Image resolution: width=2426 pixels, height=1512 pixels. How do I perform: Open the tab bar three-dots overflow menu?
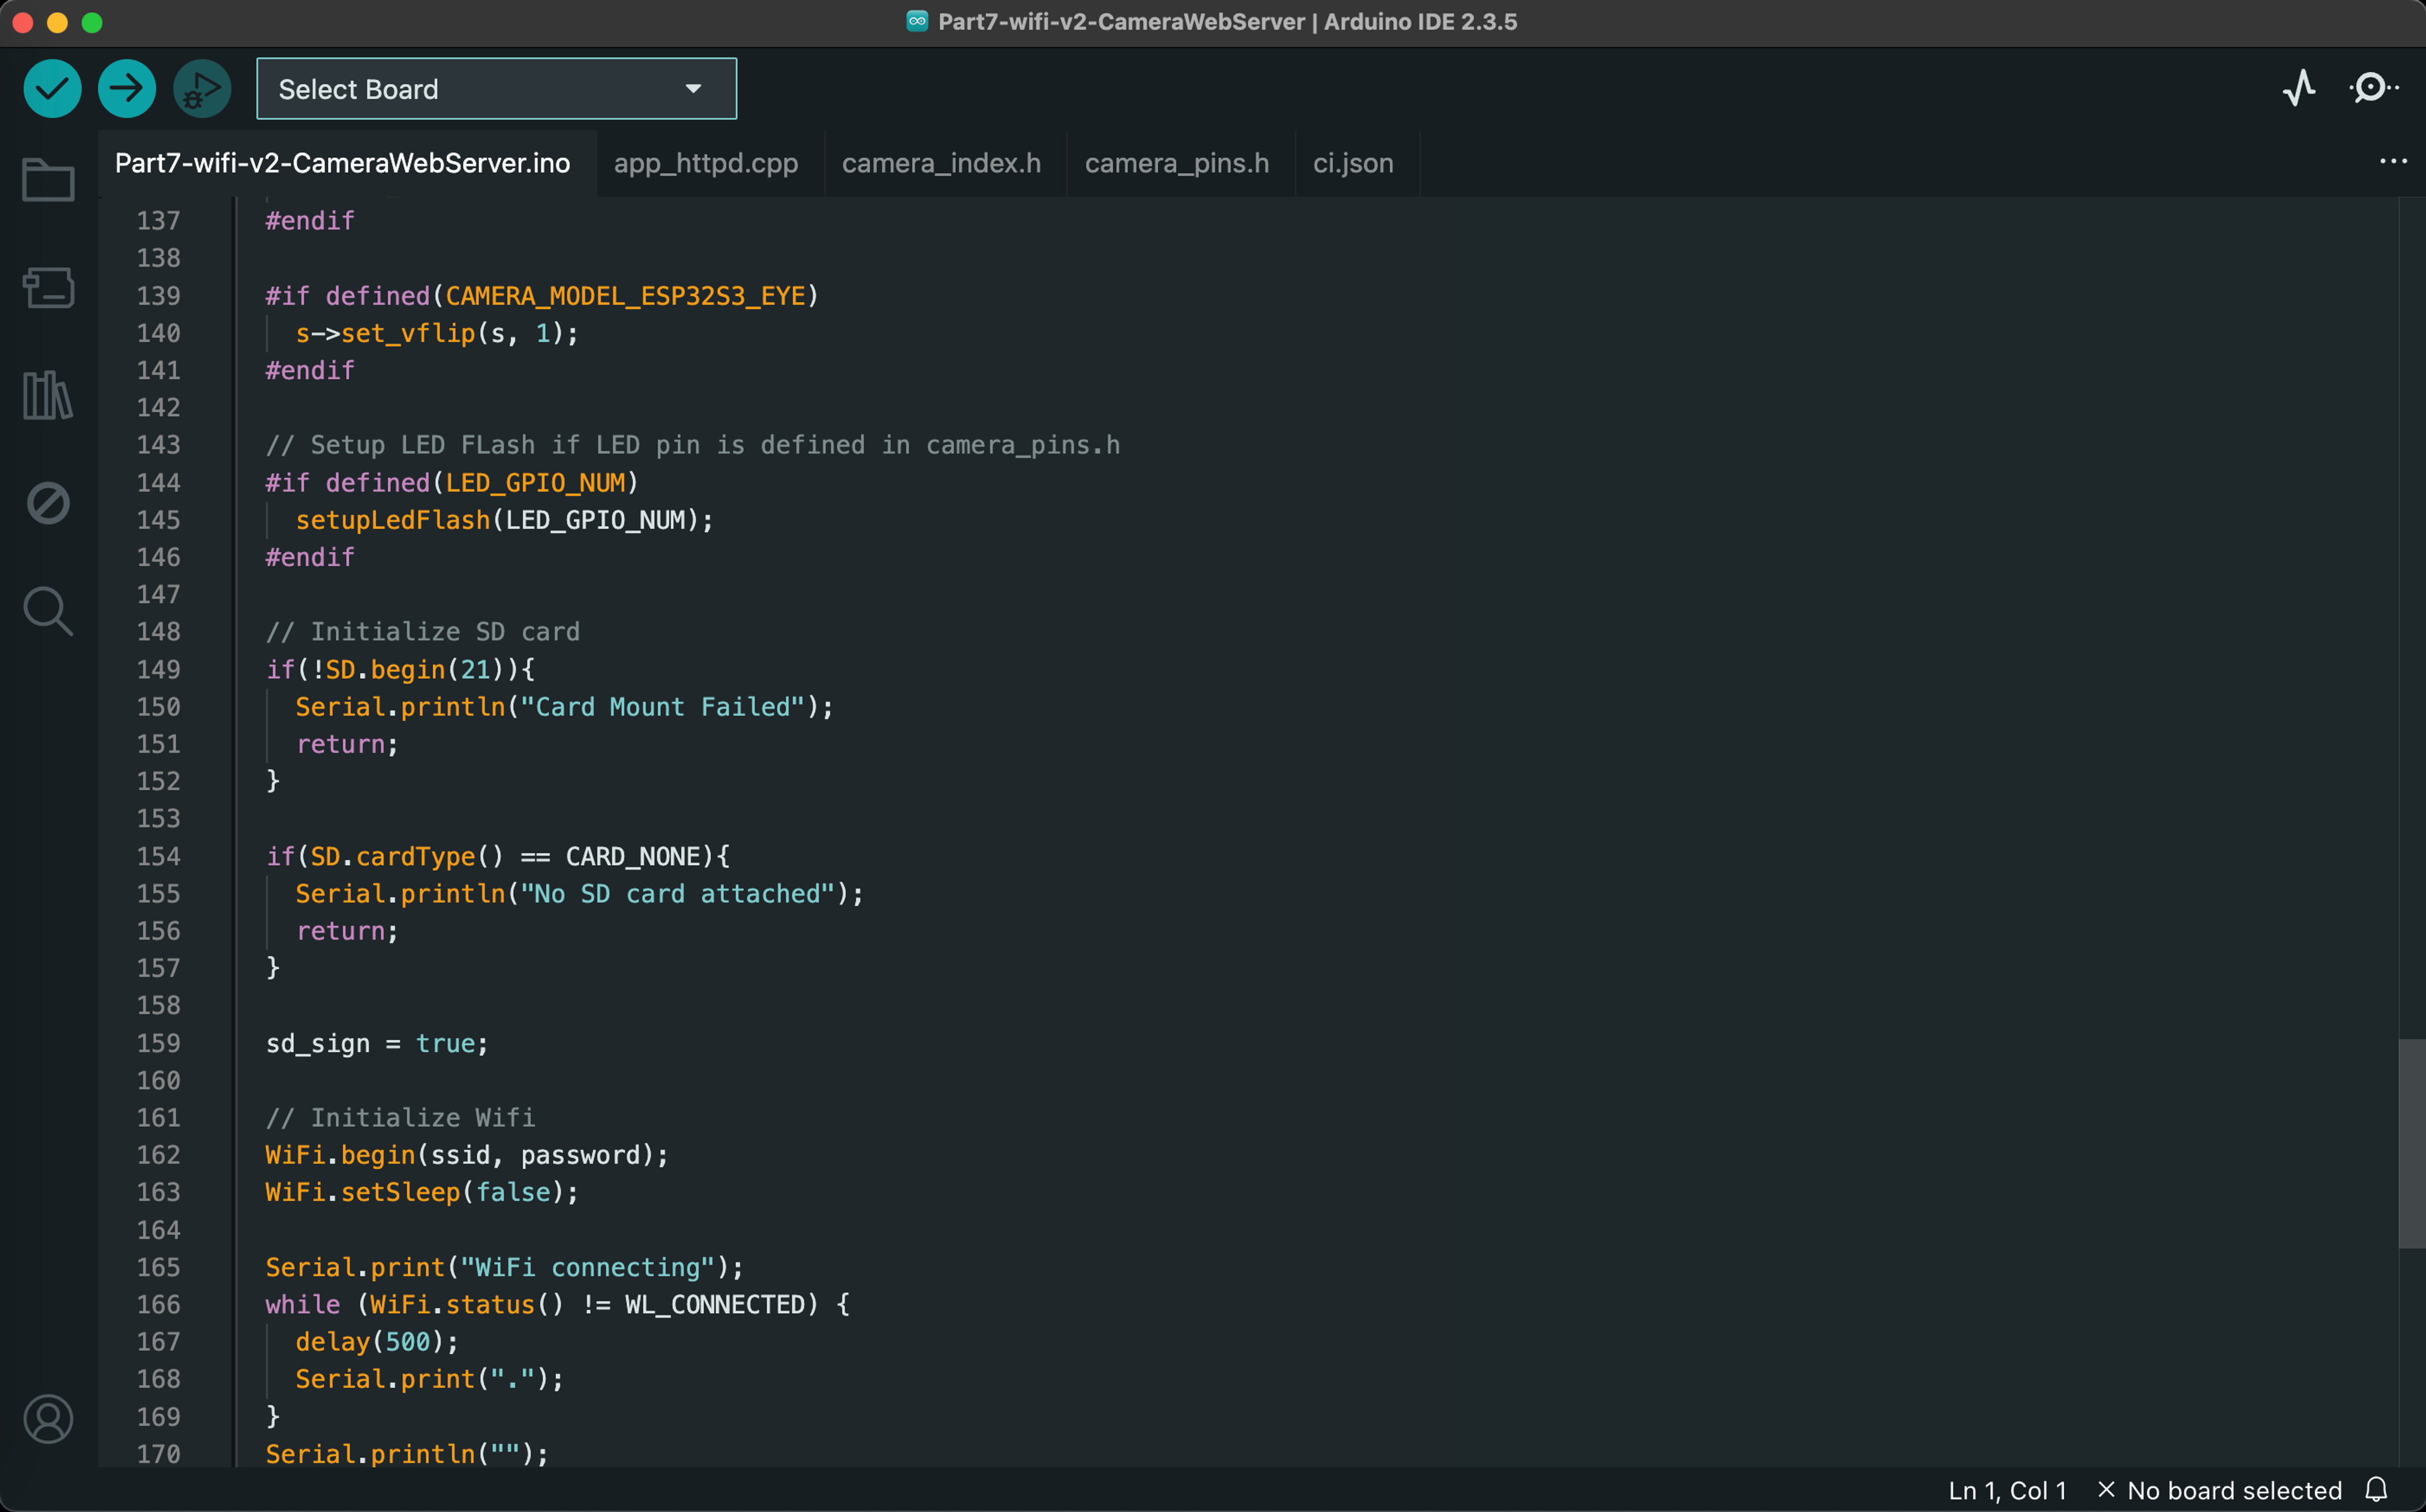(x=2393, y=162)
